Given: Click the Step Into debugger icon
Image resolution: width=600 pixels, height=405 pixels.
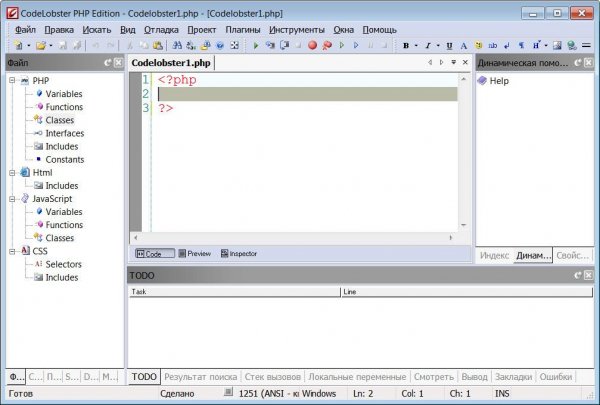Looking at the screenshot, I should point(270,46).
